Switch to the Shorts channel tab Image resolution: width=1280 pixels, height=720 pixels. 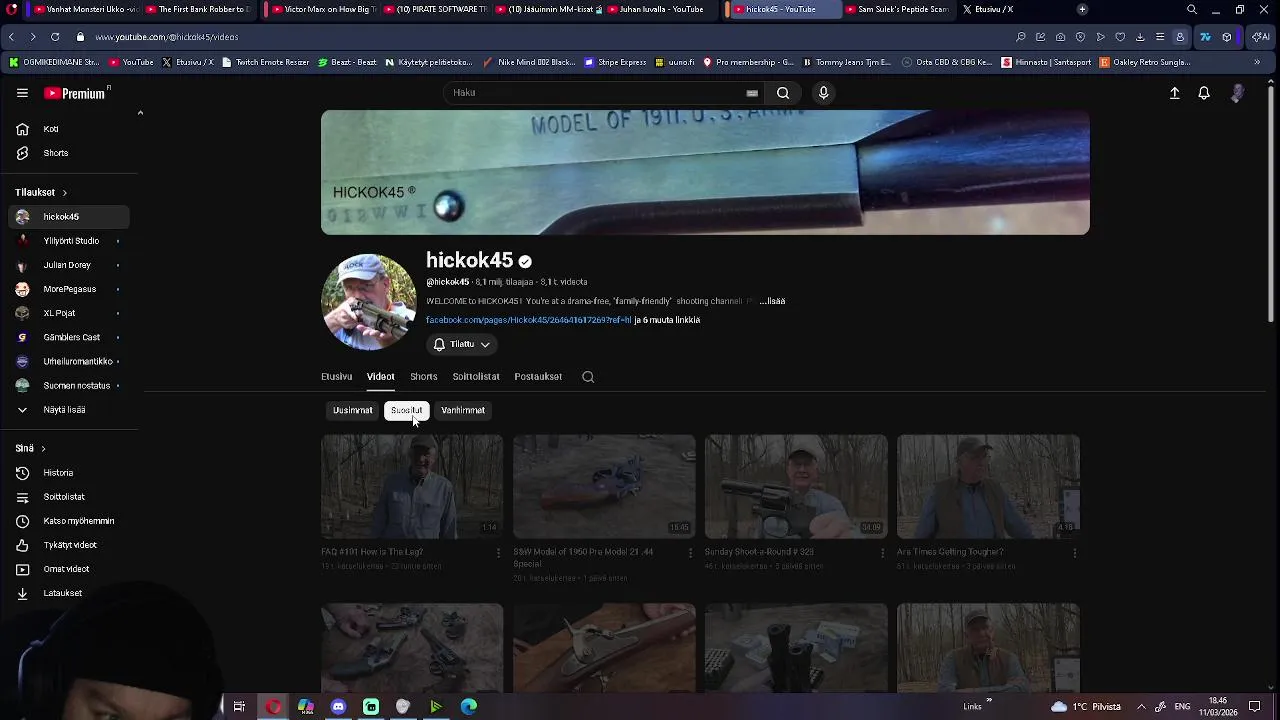point(423,377)
